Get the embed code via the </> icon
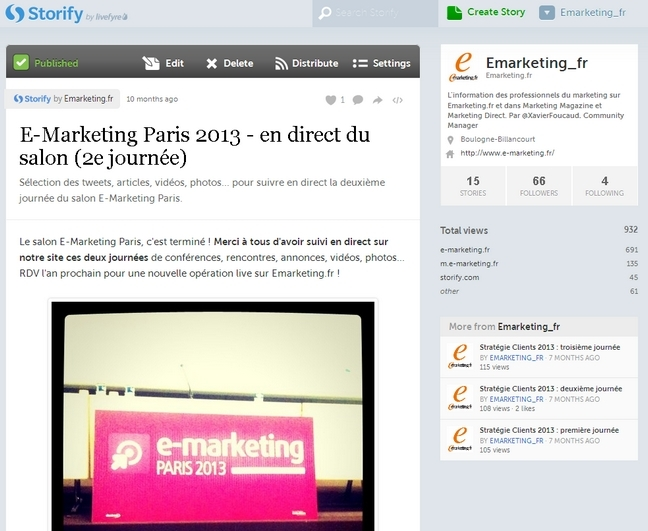 coord(398,100)
